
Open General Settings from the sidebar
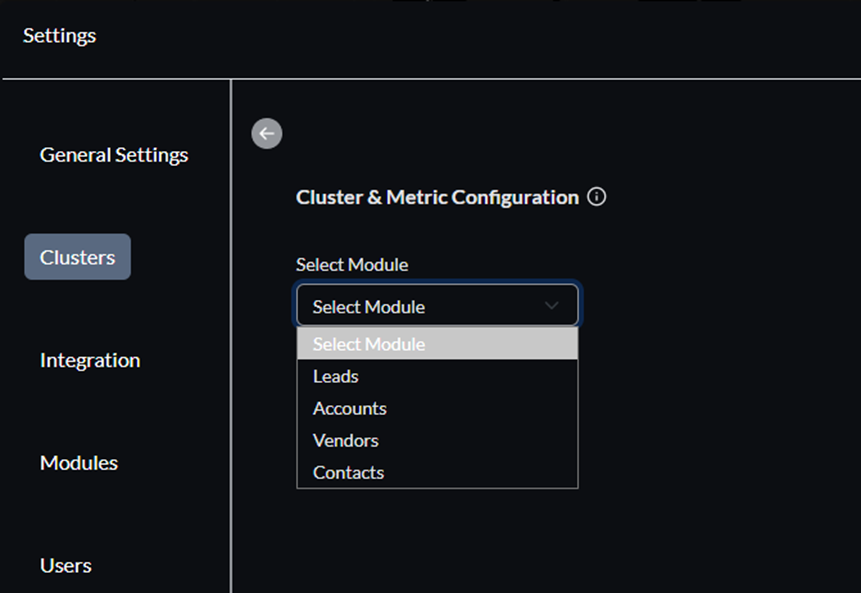[x=113, y=154]
